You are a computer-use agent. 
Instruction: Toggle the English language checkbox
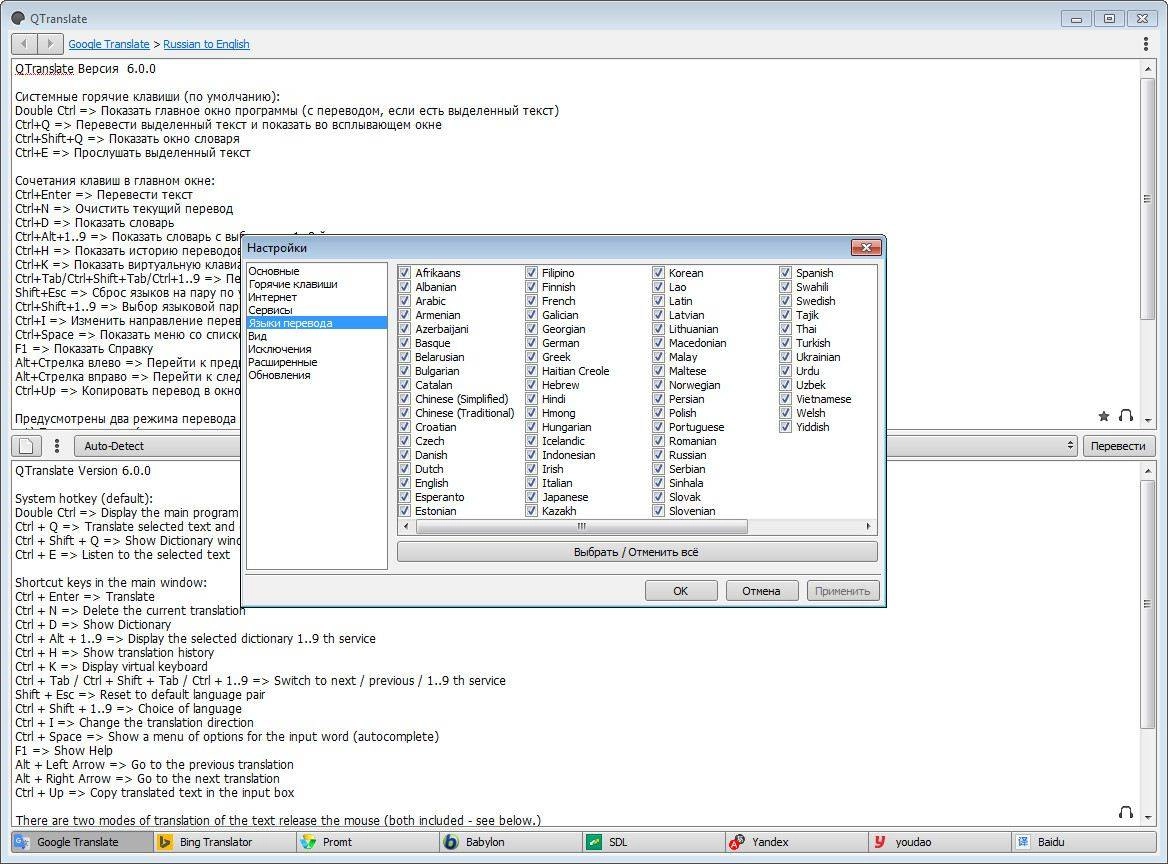point(404,483)
